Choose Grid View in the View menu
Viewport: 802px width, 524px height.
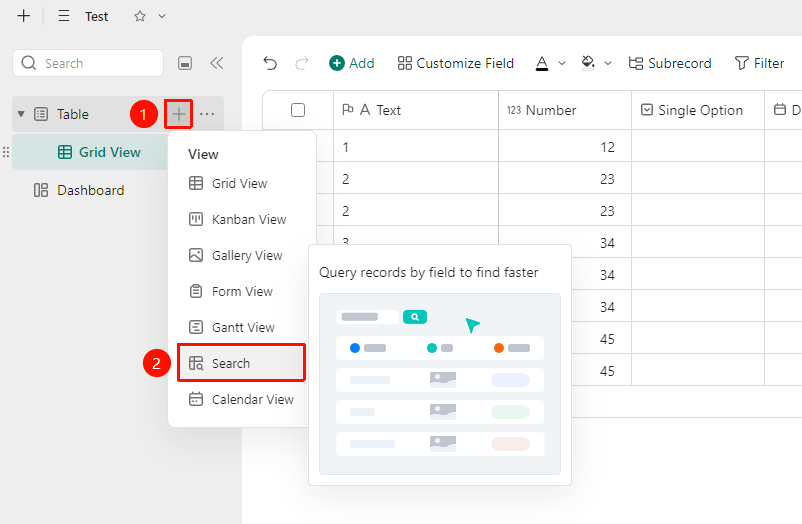pyautogui.click(x=239, y=183)
